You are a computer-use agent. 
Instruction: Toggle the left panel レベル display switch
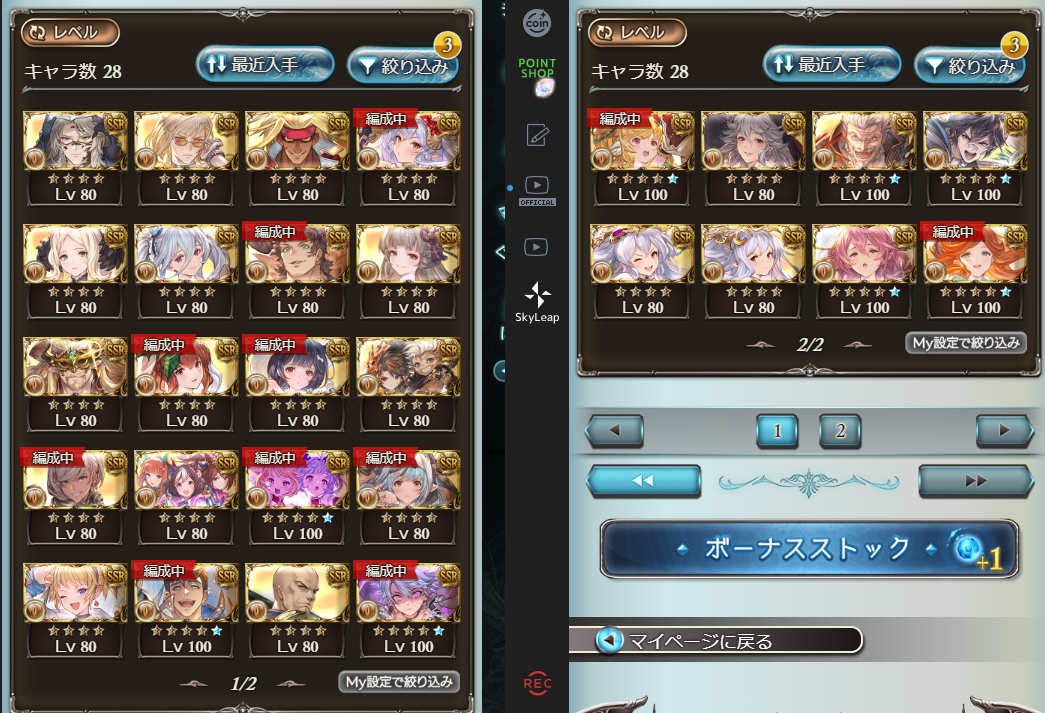(x=71, y=32)
